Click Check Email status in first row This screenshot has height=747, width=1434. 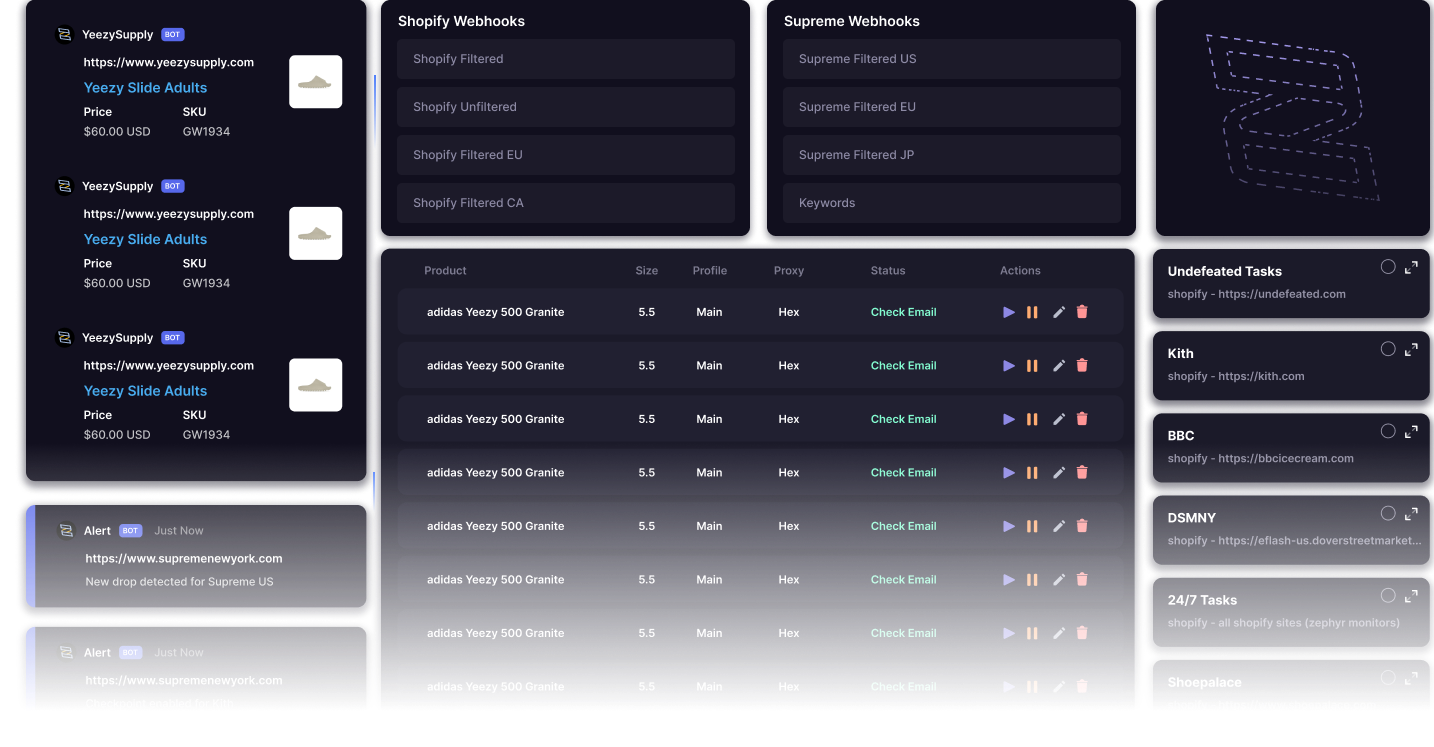903,312
